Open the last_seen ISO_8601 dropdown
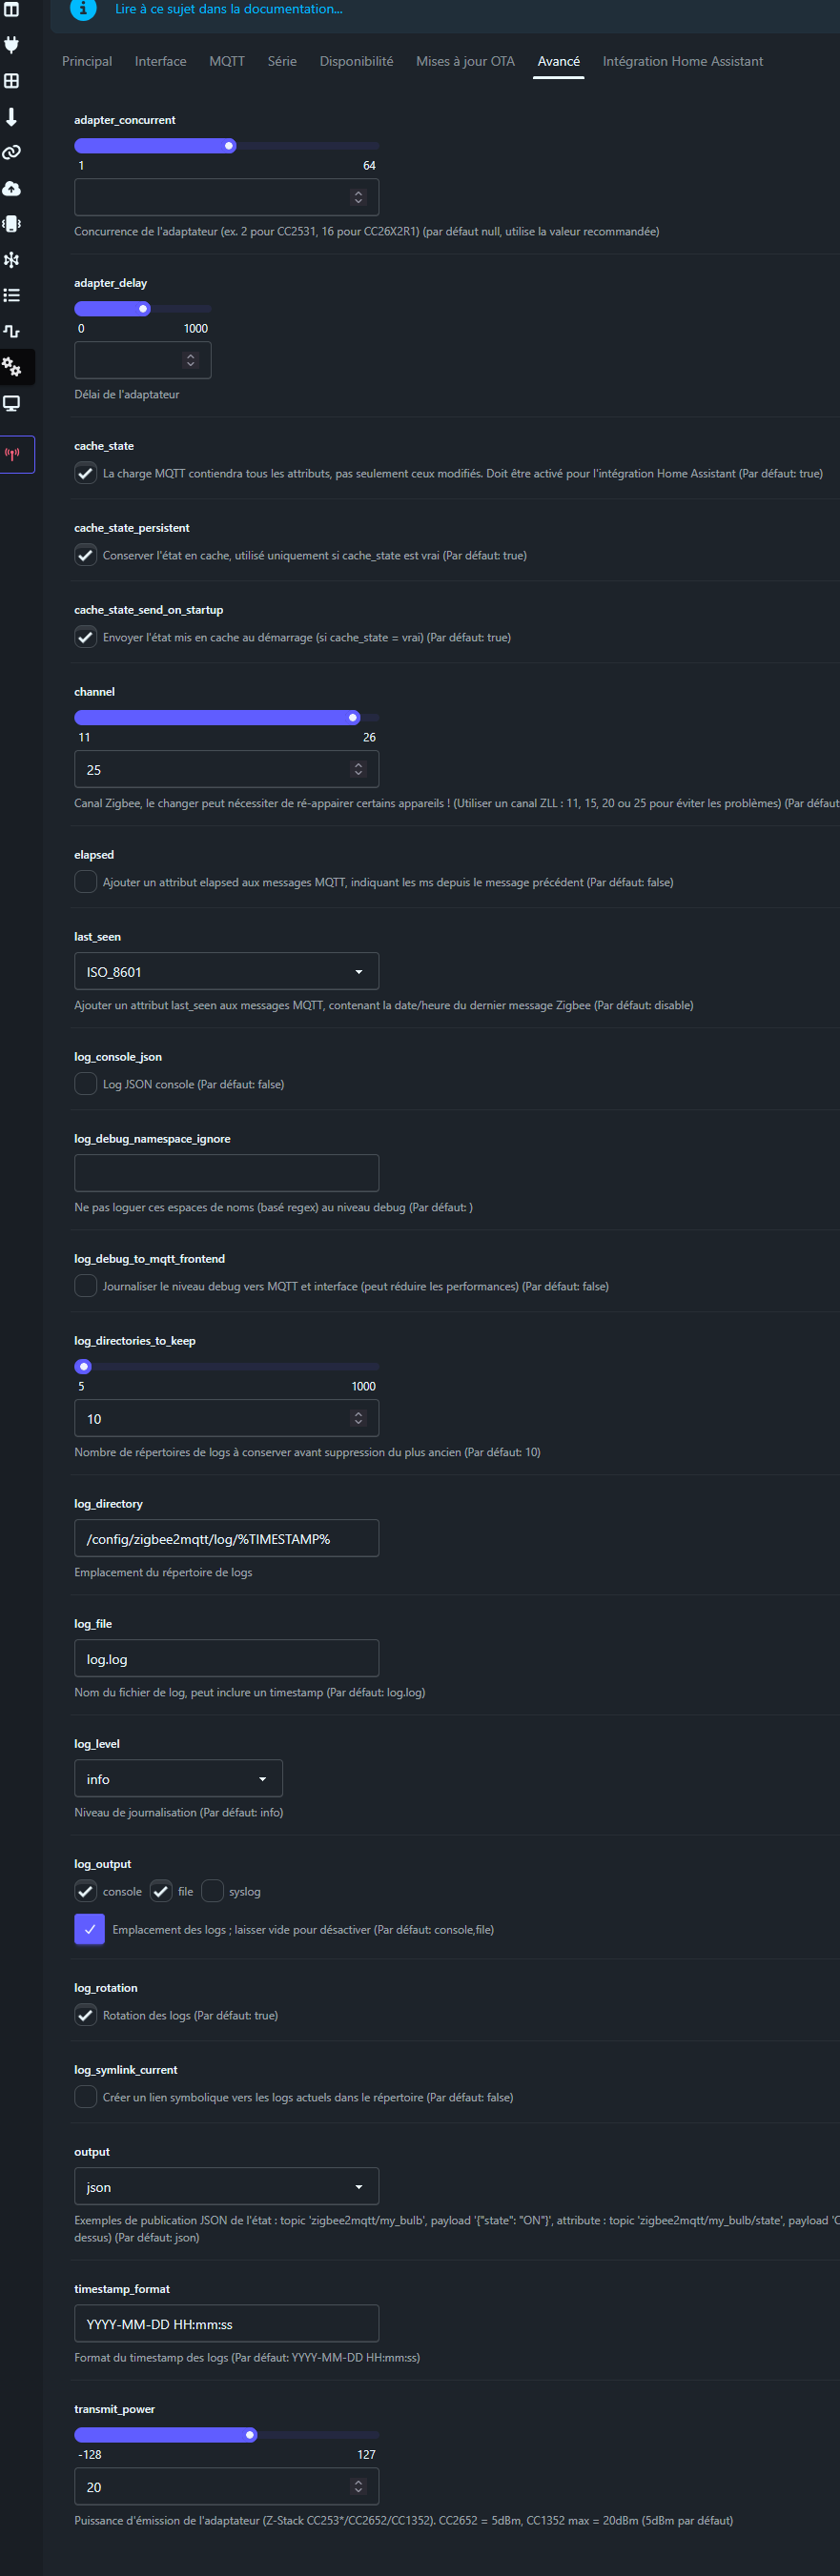 [x=226, y=972]
